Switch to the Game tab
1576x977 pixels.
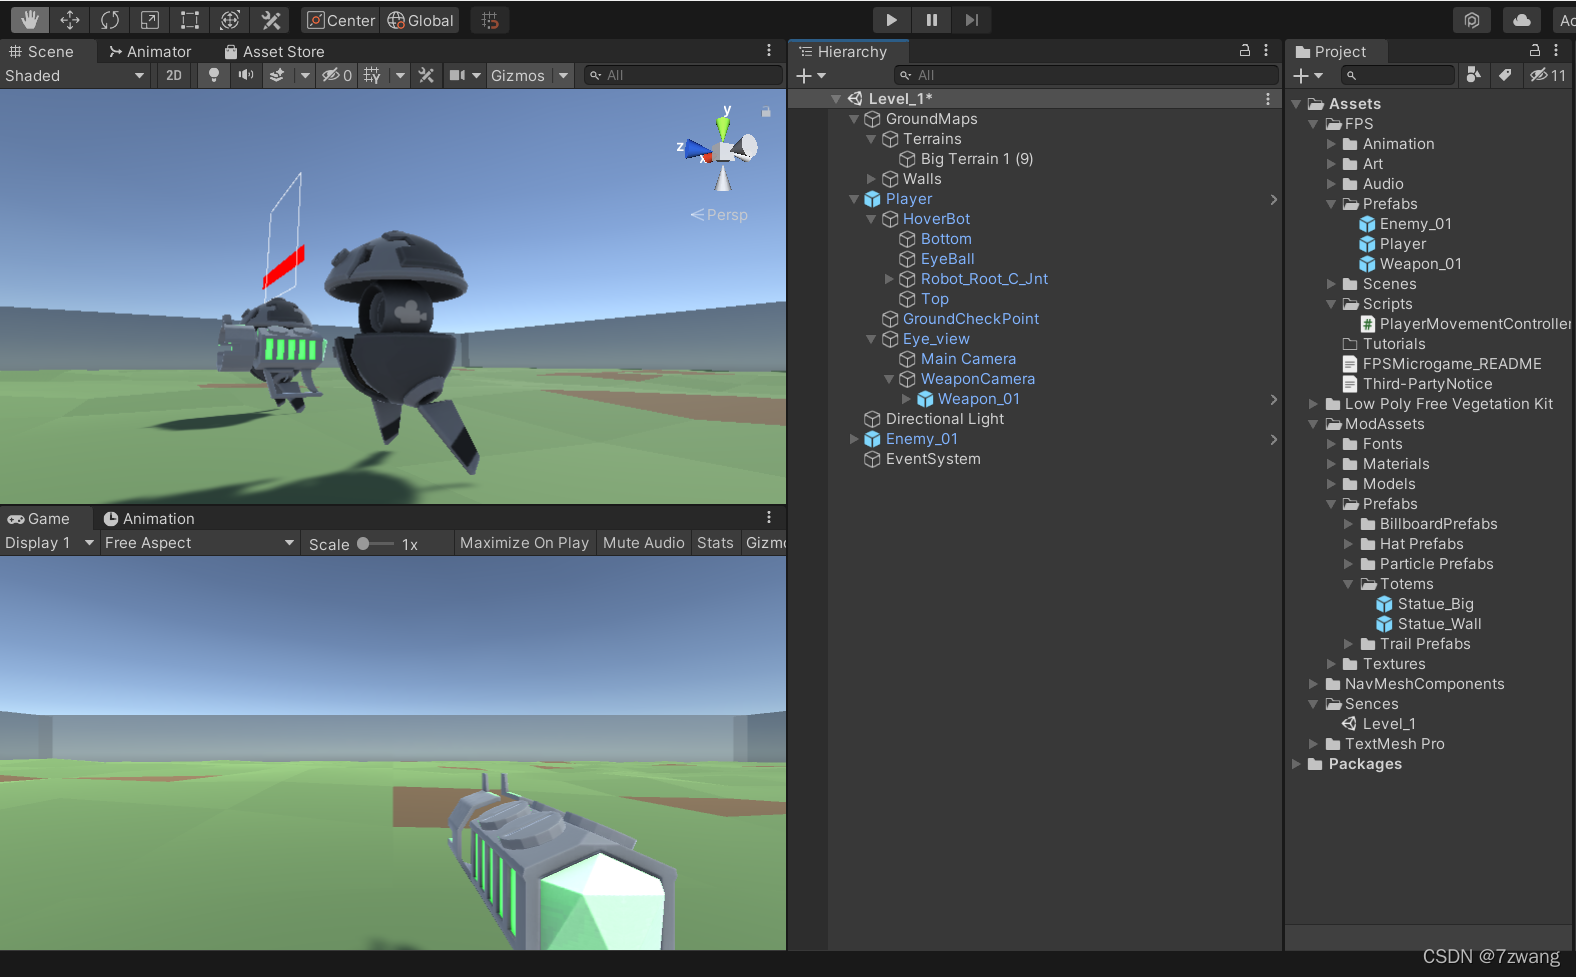click(x=39, y=518)
